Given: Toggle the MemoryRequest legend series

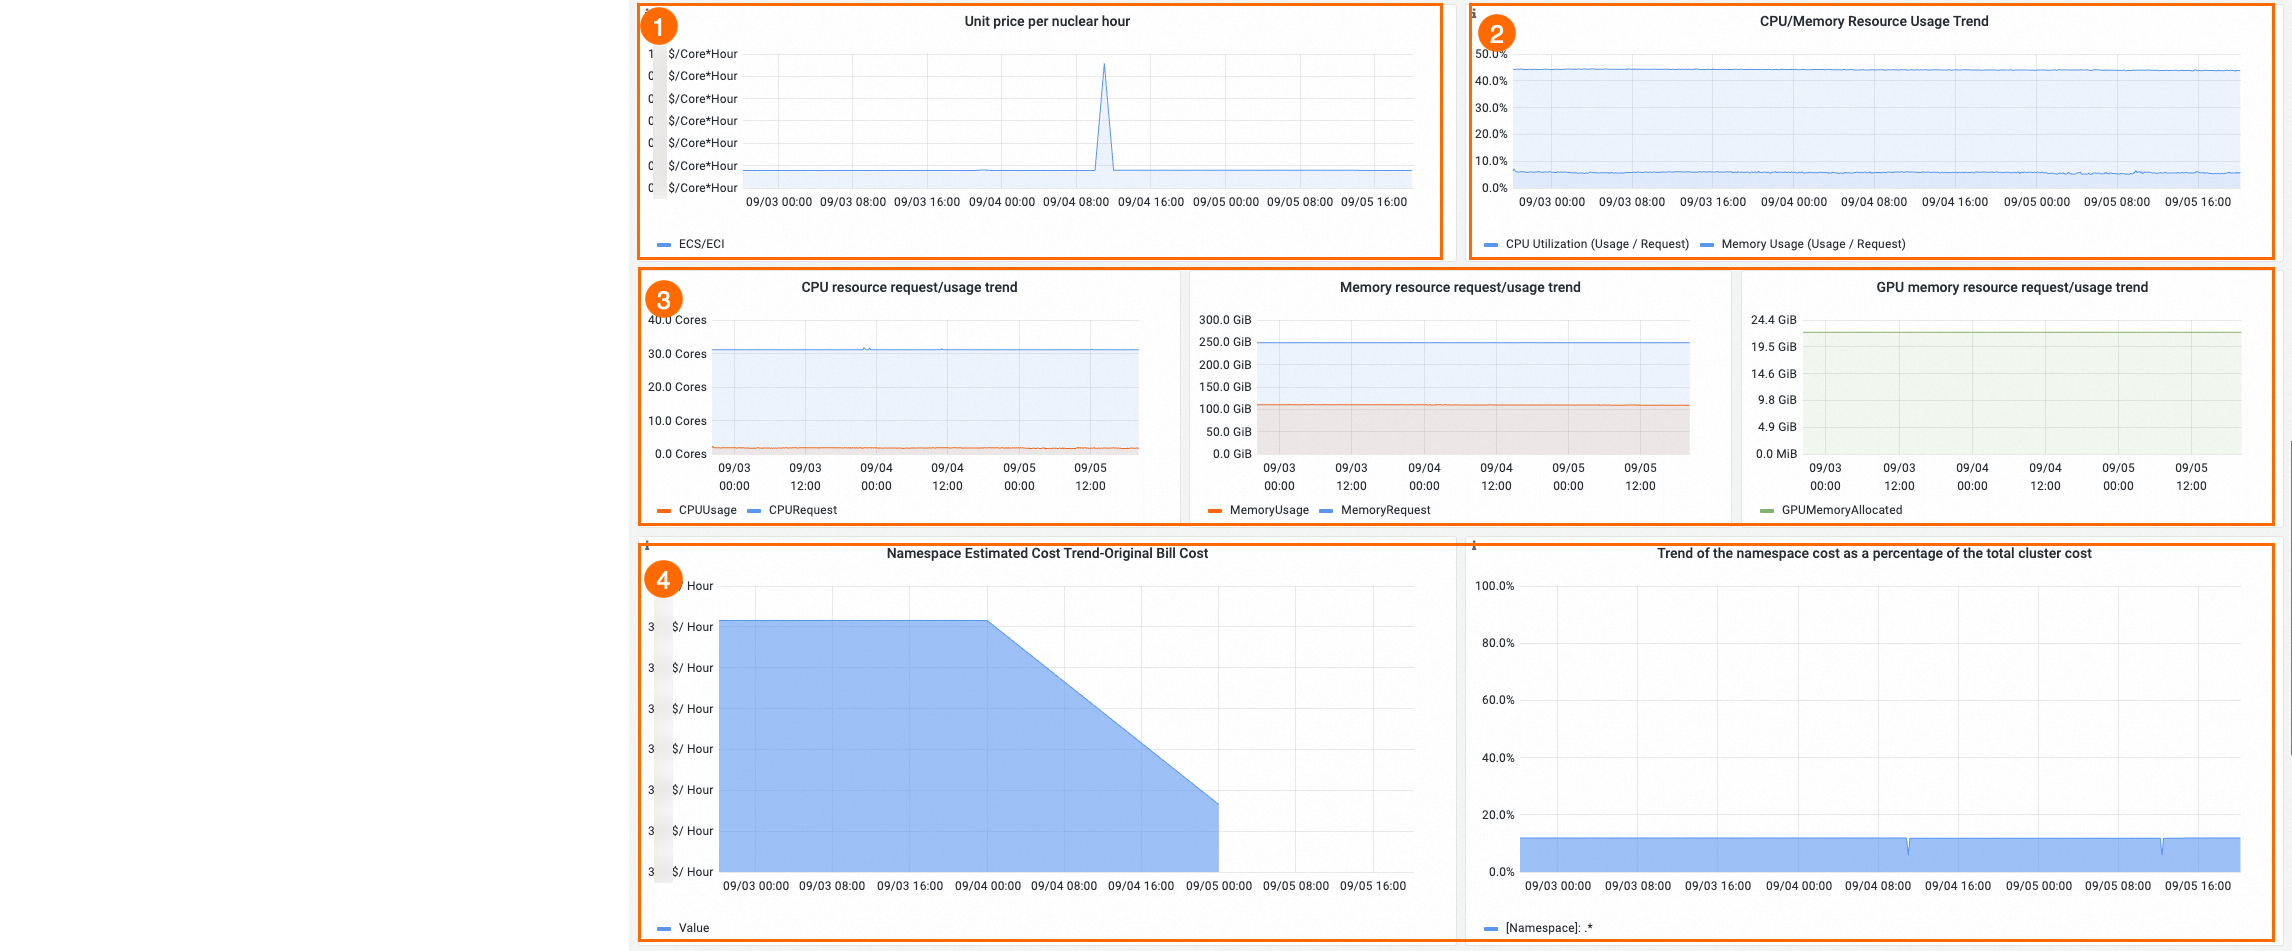Looking at the screenshot, I should (1385, 510).
